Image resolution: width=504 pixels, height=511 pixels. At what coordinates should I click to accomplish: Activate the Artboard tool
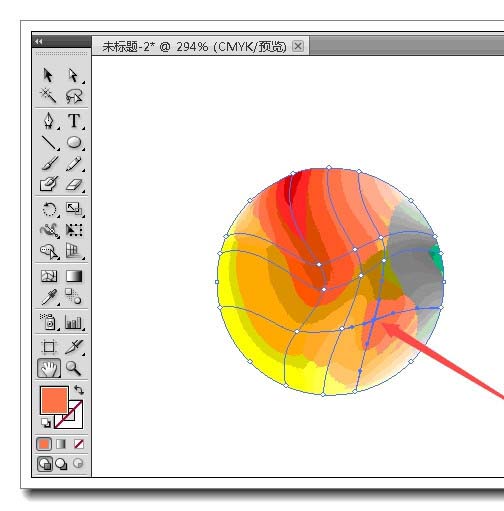point(49,347)
